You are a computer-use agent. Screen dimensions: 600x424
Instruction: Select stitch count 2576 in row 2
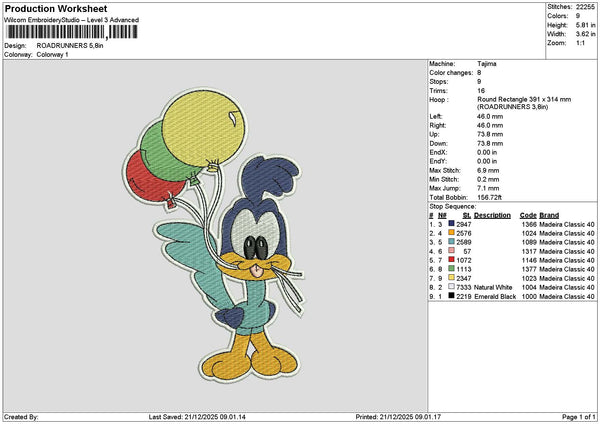click(x=464, y=233)
